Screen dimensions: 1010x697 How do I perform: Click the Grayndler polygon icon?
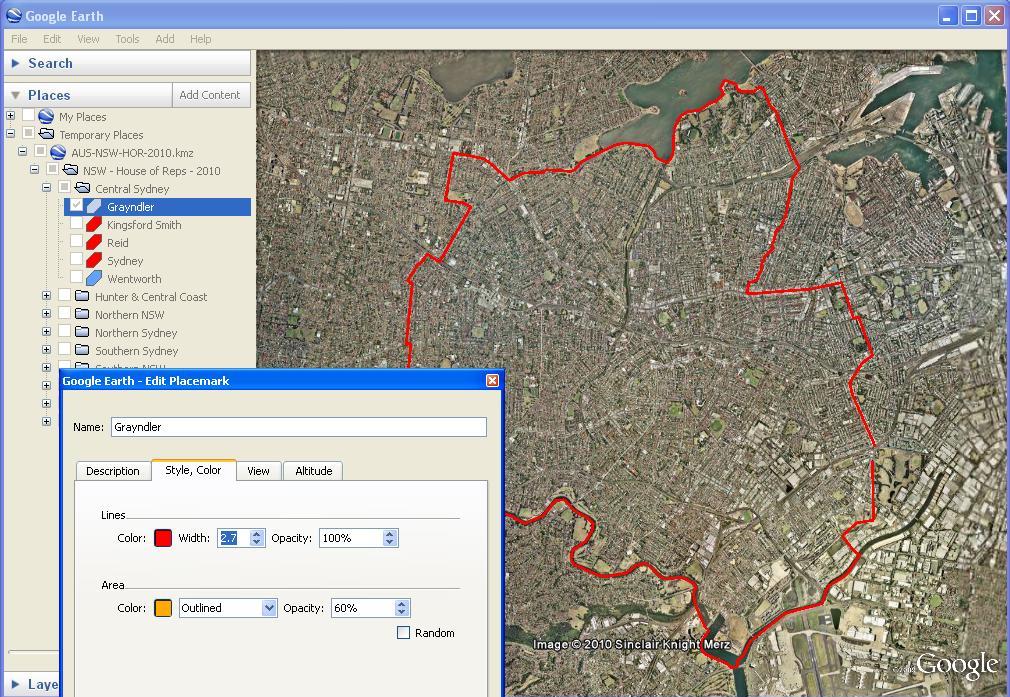tap(94, 207)
